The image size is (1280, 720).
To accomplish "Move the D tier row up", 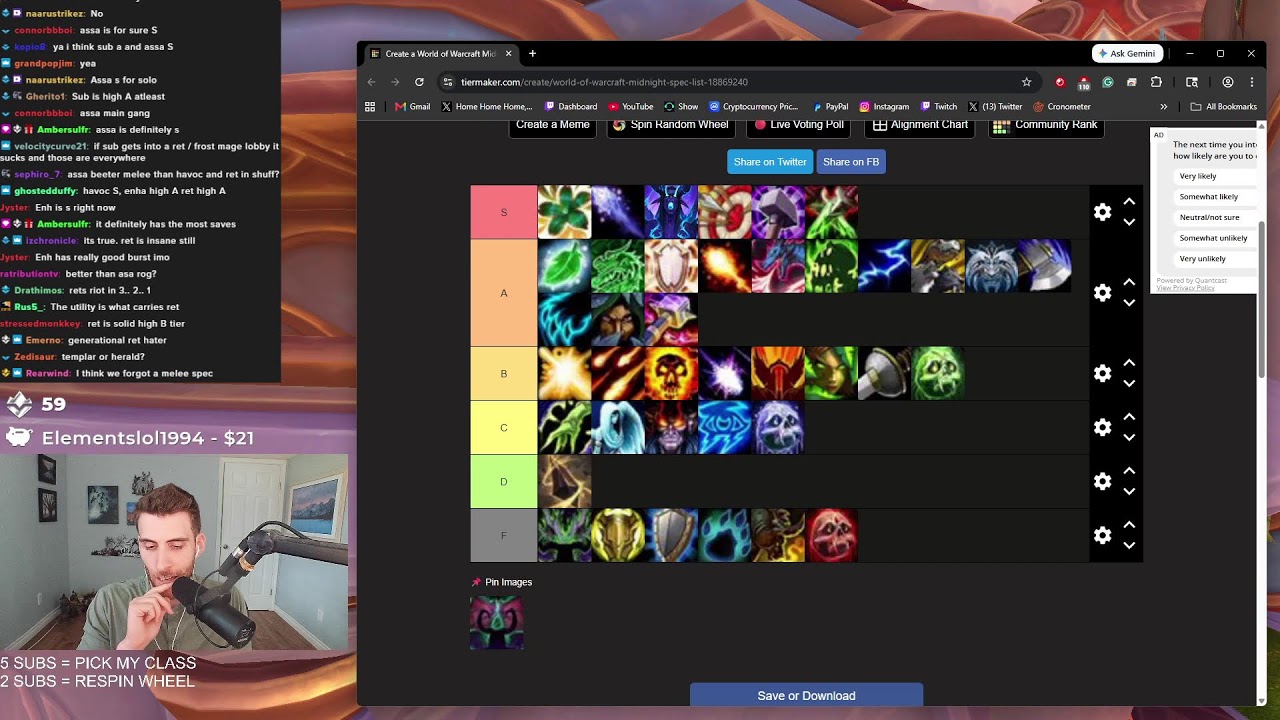I will click(x=1129, y=472).
